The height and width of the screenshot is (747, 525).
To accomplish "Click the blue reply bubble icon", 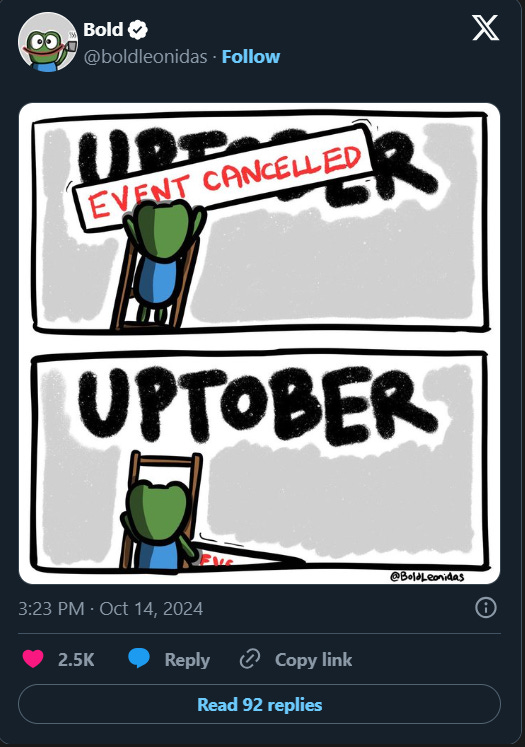I will [x=139, y=658].
